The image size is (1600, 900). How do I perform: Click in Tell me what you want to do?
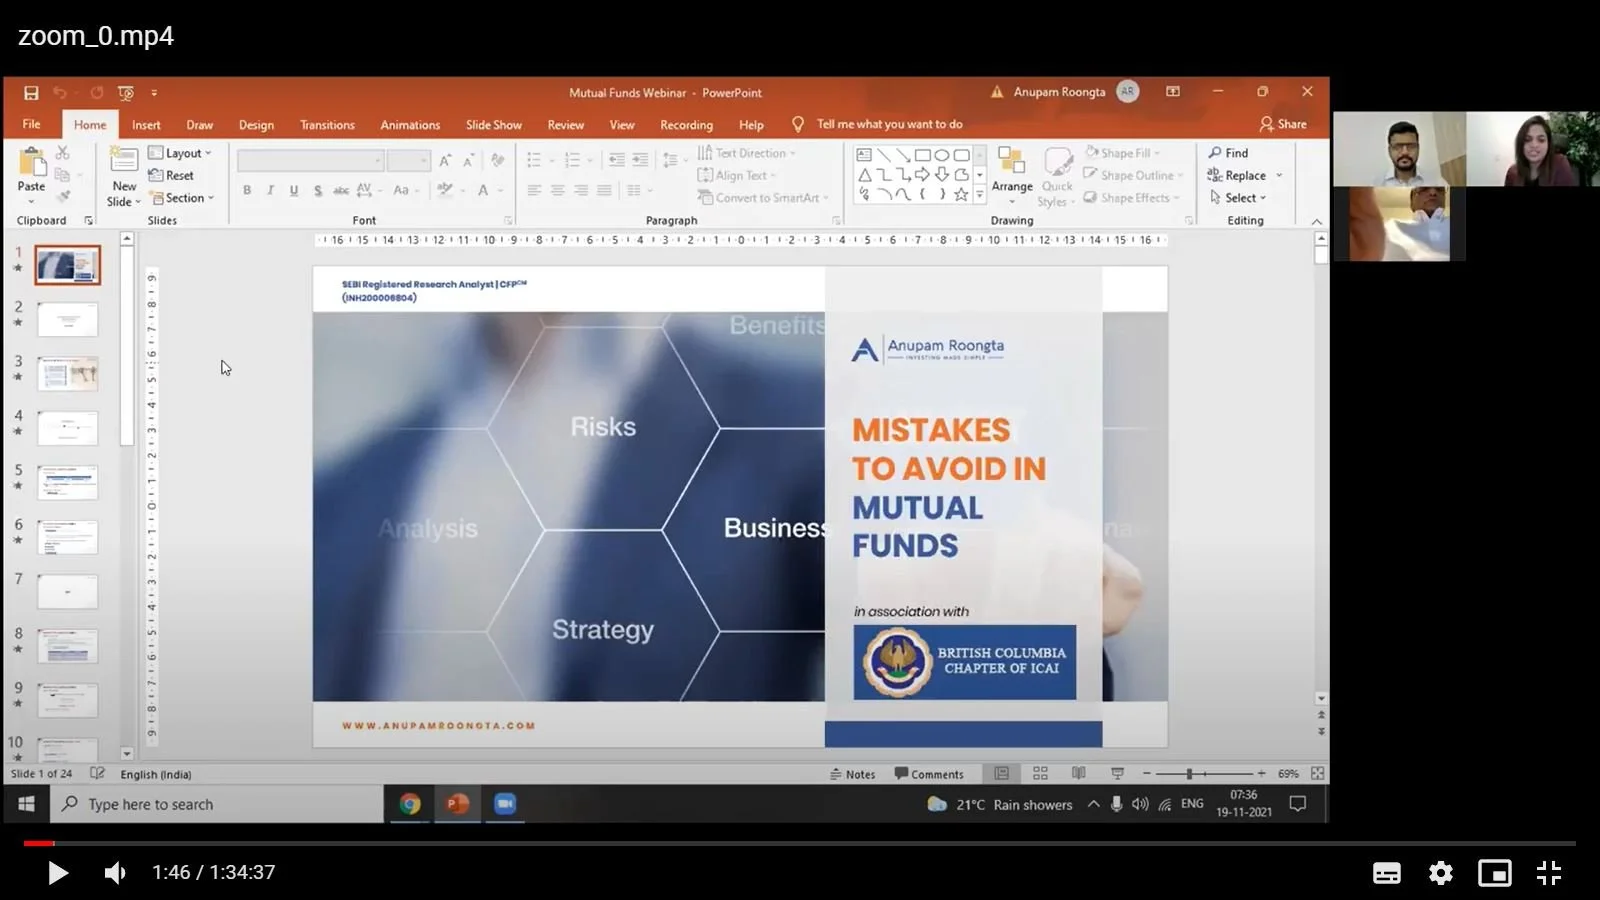pyautogui.click(x=889, y=124)
